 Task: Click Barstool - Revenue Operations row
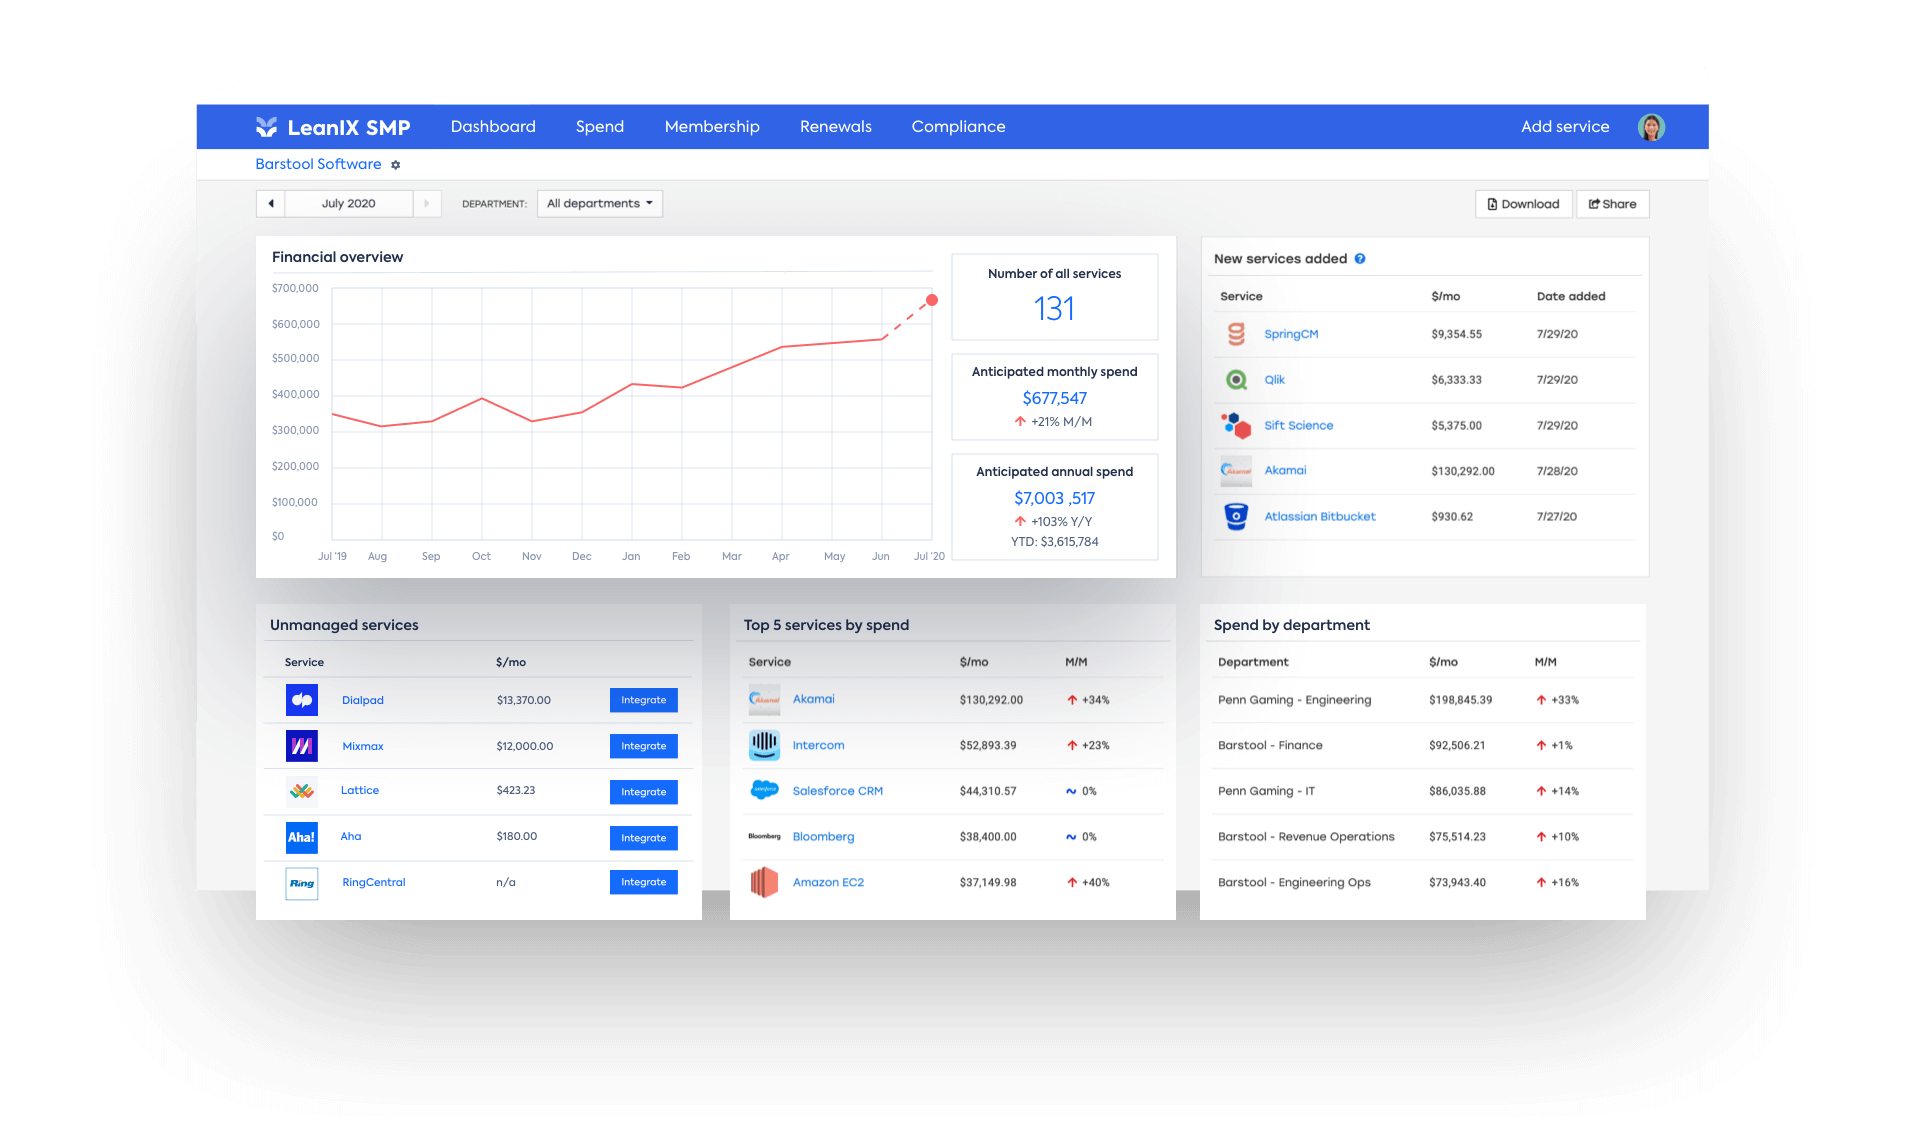click(1424, 837)
